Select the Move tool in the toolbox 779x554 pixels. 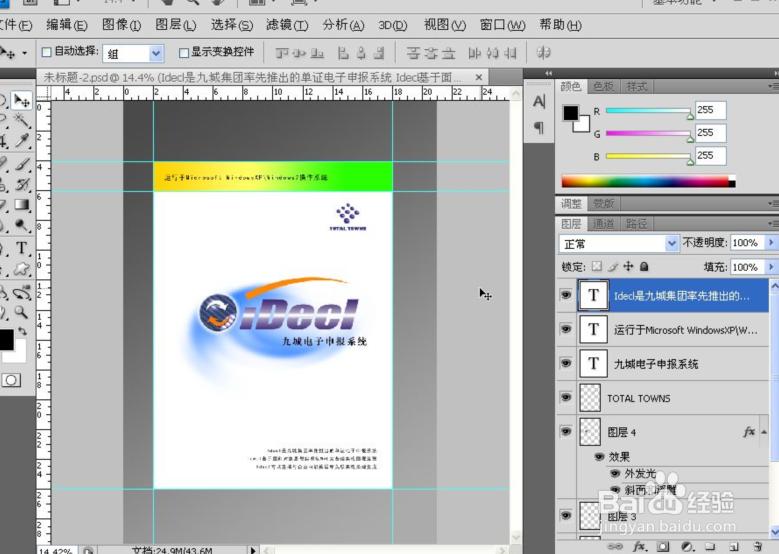pyautogui.click(x=21, y=101)
